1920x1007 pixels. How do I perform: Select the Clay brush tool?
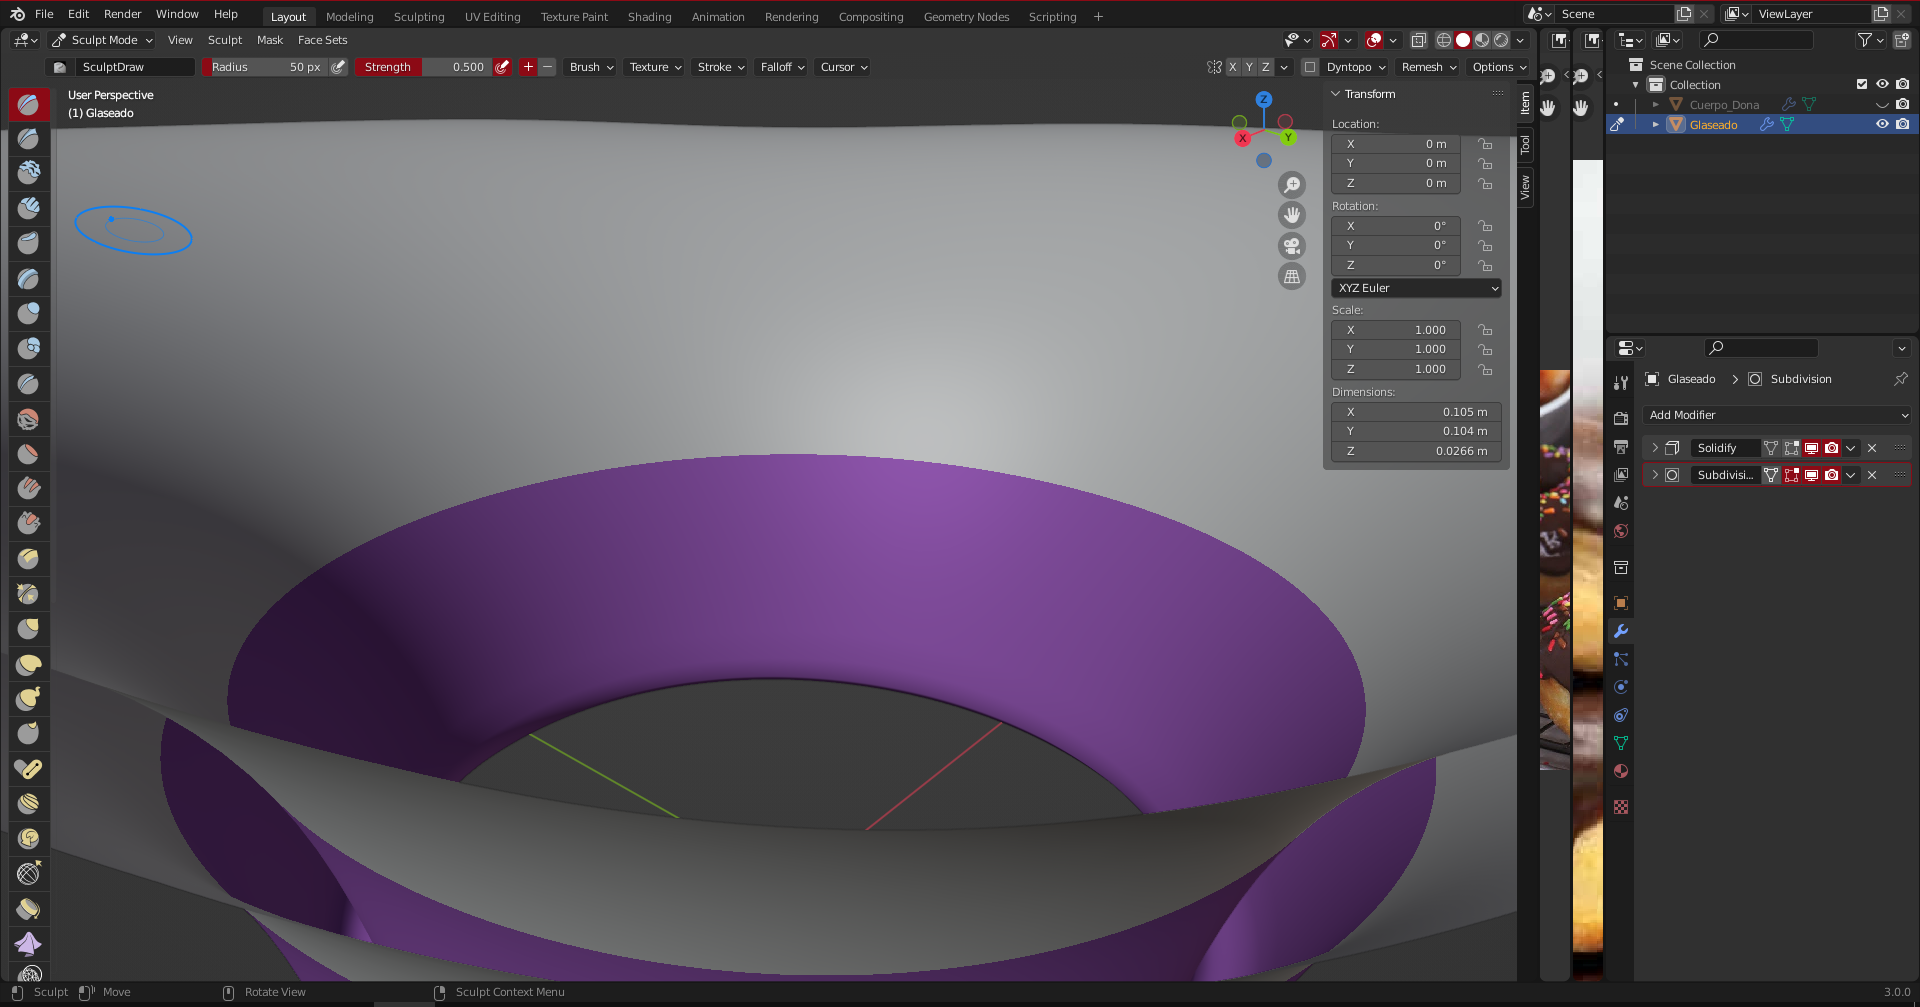click(29, 174)
